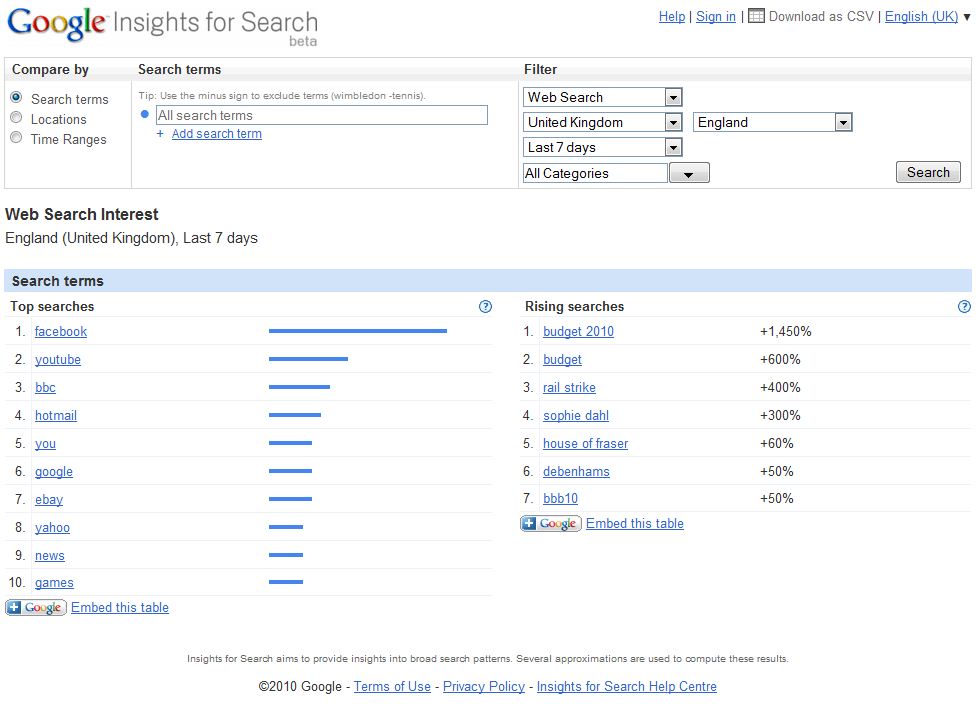Open the hotmail top search link

click(56, 416)
